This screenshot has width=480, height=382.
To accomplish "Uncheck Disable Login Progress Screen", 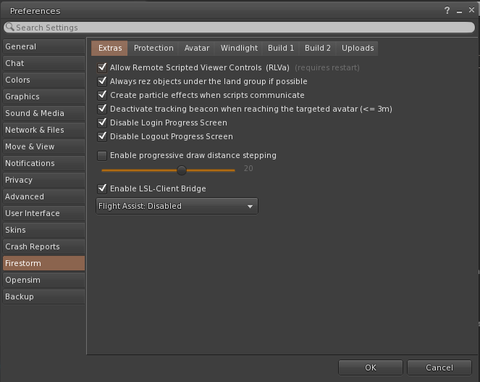I will click(102, 123).
